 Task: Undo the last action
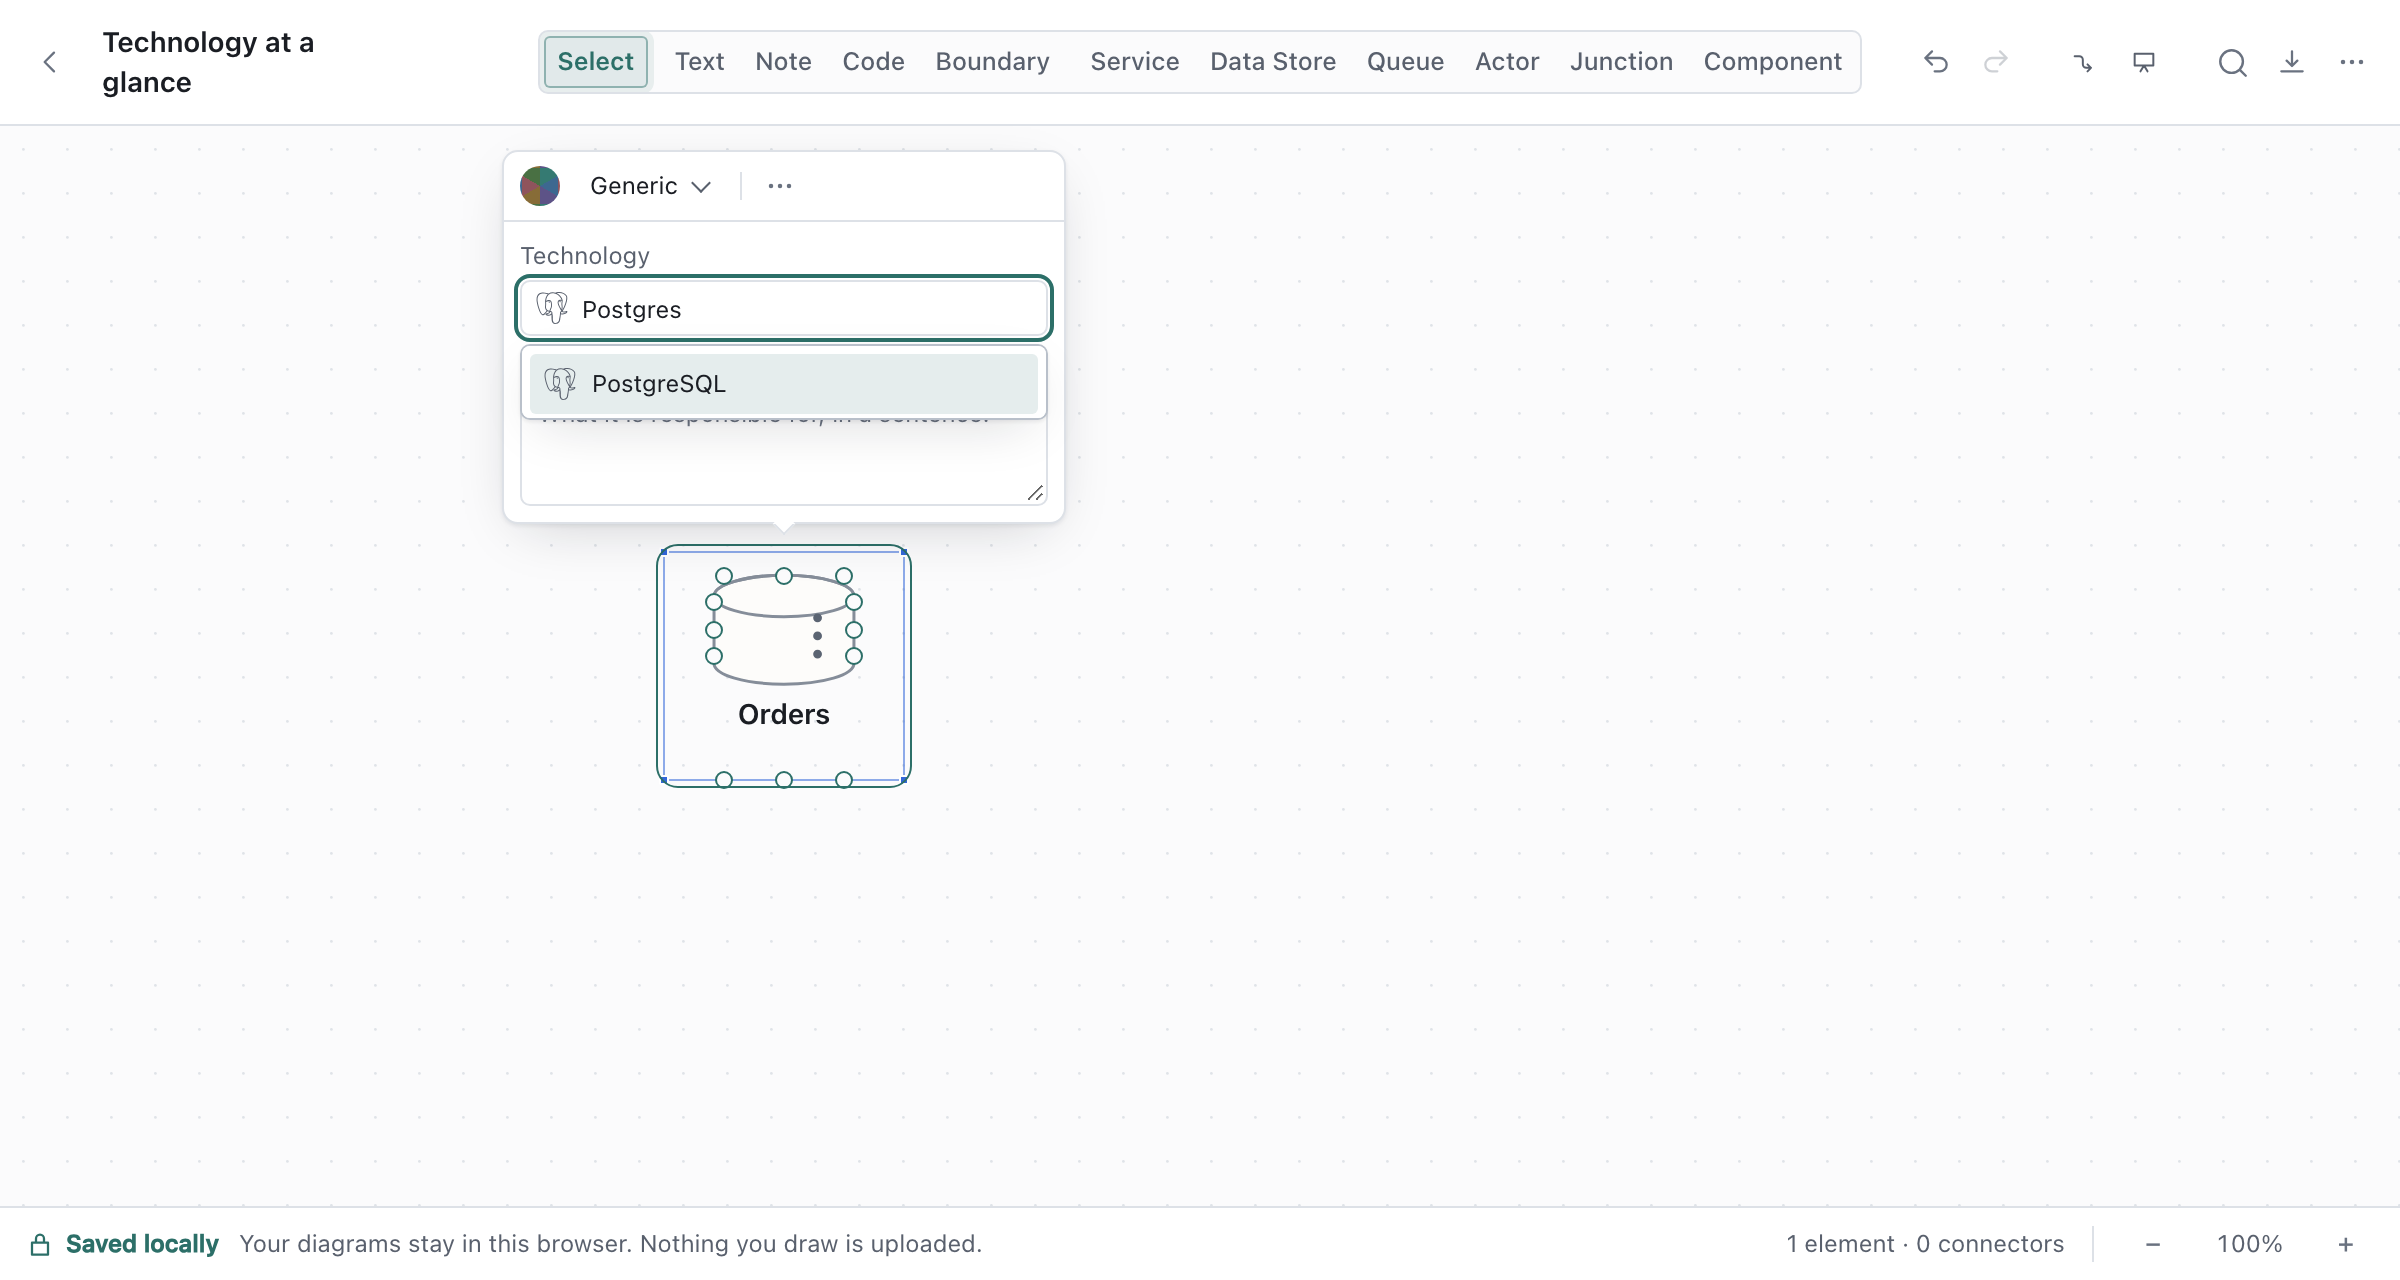pyautogui.click(x=1936, y=62)
